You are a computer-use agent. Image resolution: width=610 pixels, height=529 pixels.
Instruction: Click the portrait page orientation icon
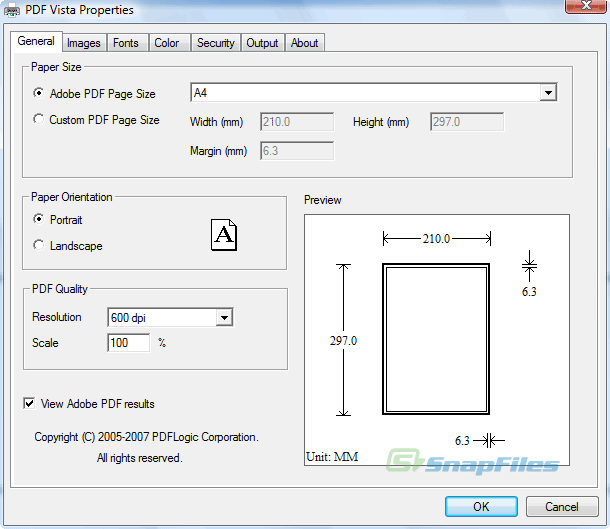point(224,235)
